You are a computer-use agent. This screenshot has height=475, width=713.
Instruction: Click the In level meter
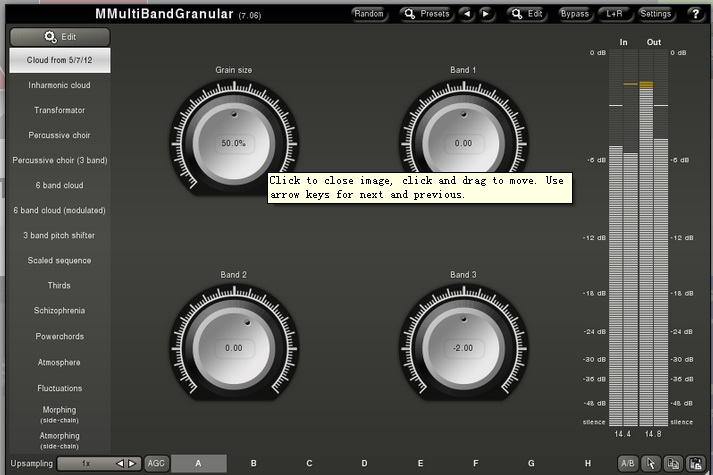click(x=623, y=238)
